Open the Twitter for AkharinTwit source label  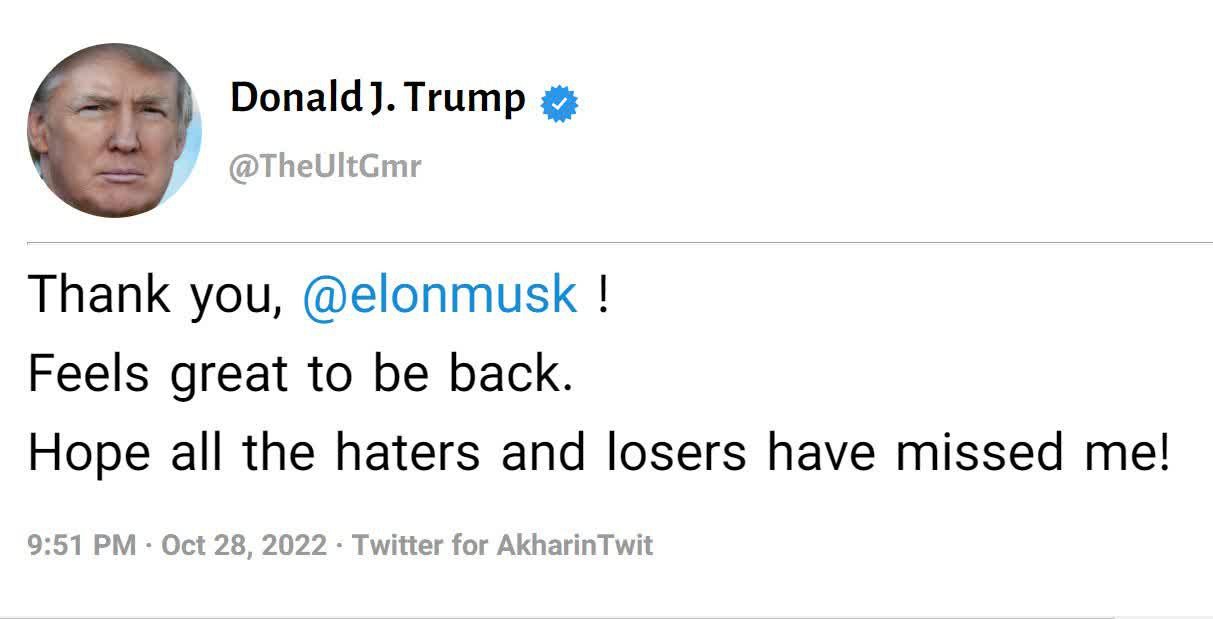click(502, 545)
